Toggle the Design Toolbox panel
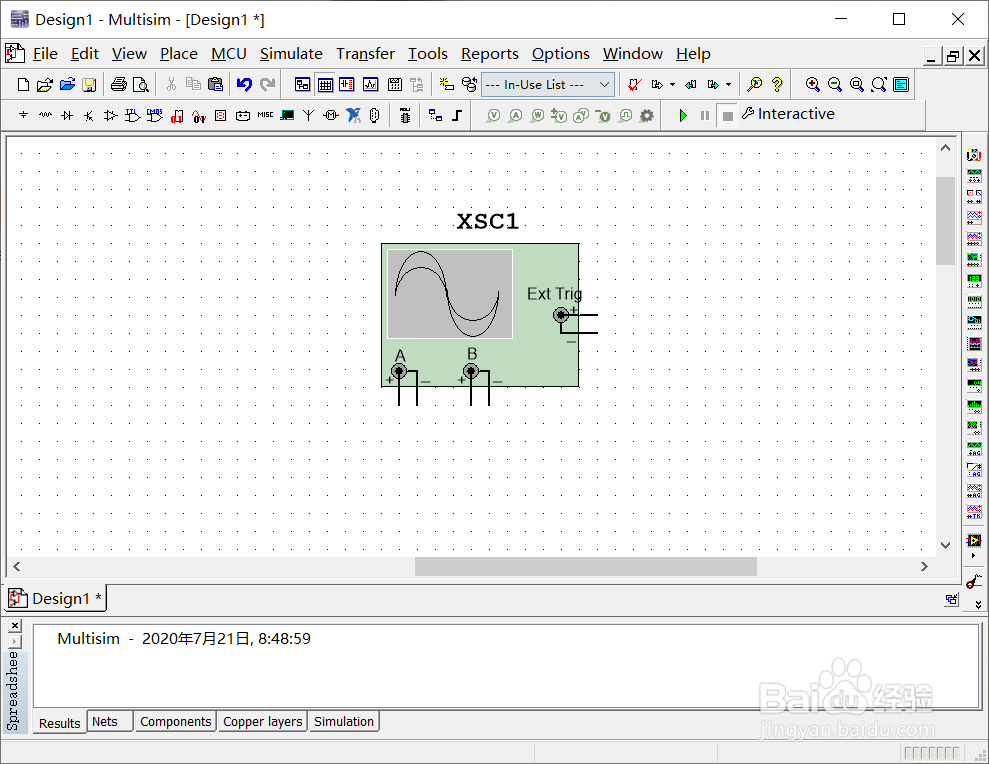This screenshot has height=764, width=989. tap(303, 85)
